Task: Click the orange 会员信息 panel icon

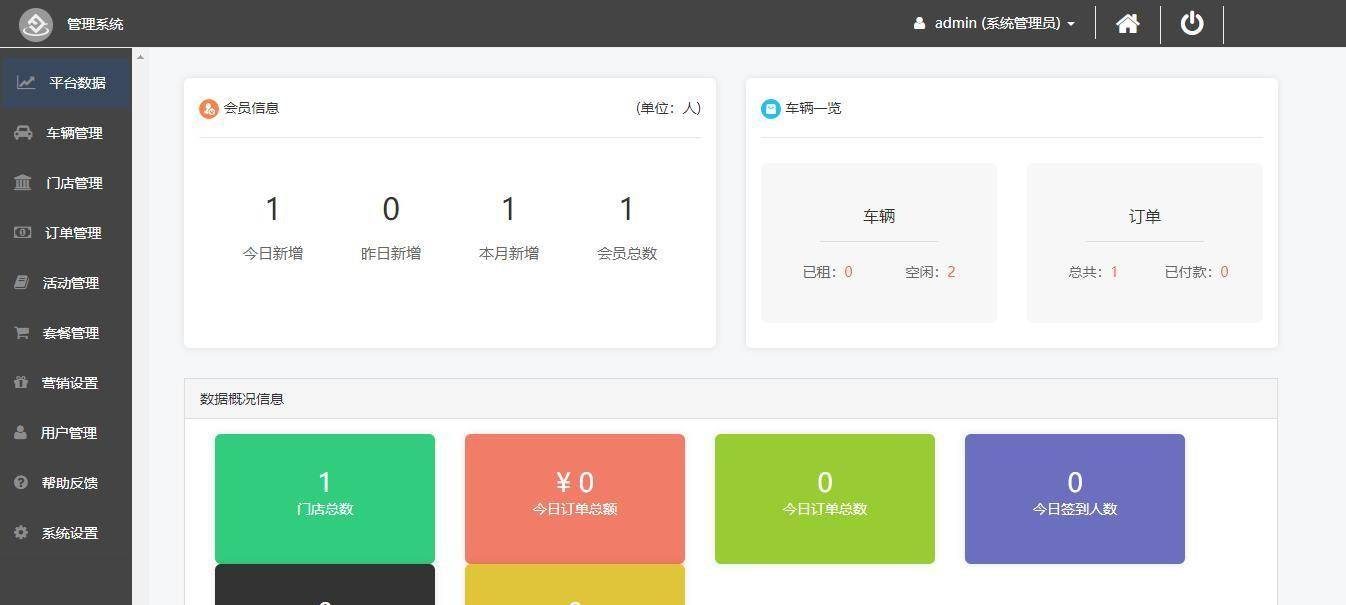Action: coord(208,109)
